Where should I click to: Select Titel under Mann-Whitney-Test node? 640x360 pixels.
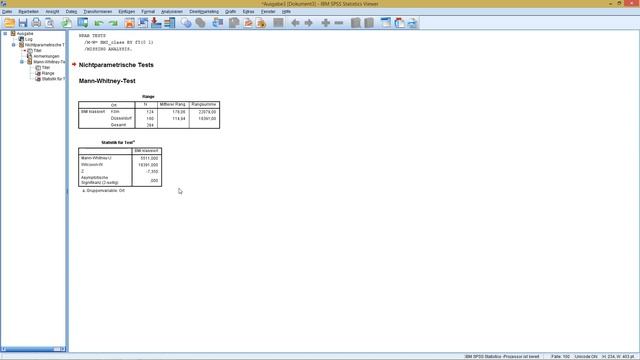tap(46, 68)
